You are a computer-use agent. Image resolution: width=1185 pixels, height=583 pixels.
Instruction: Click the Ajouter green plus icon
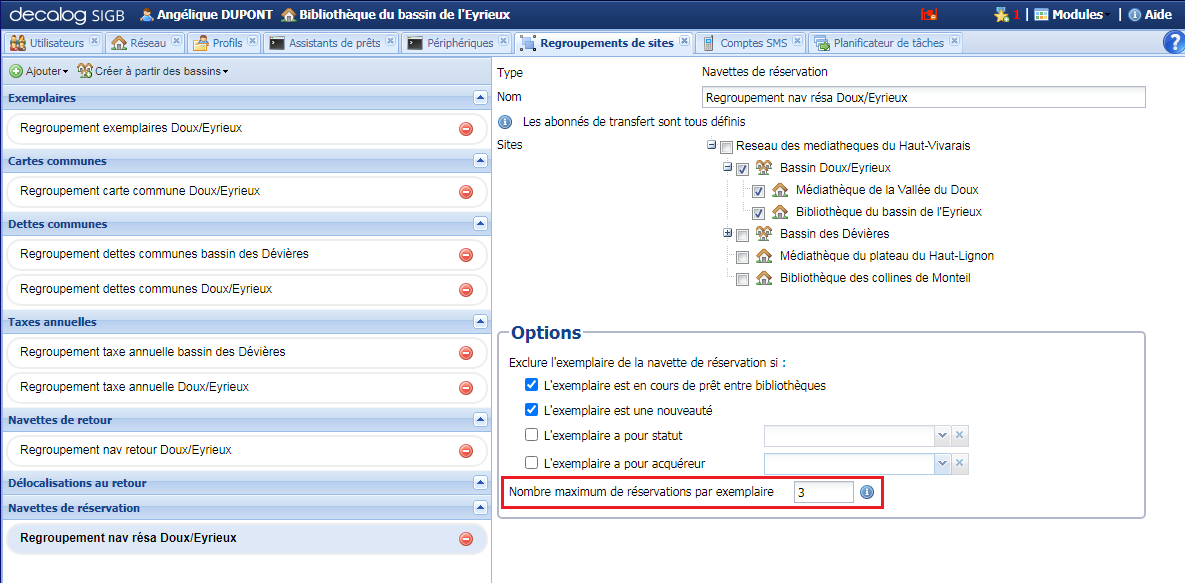(16, 71)
